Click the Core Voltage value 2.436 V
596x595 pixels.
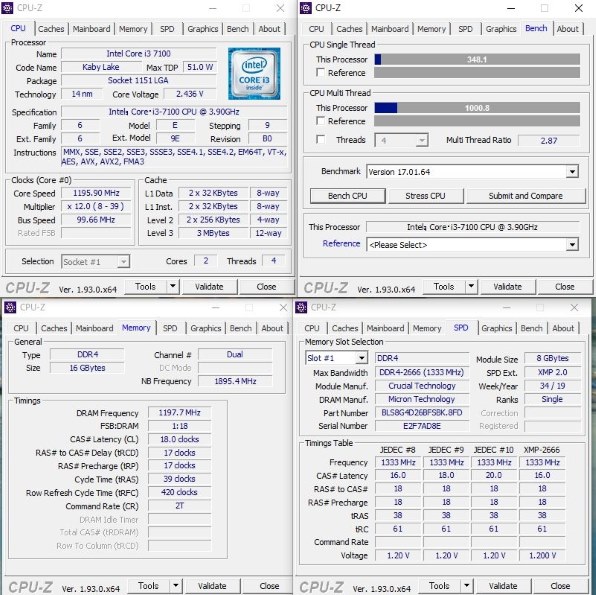tap(190, 94)
